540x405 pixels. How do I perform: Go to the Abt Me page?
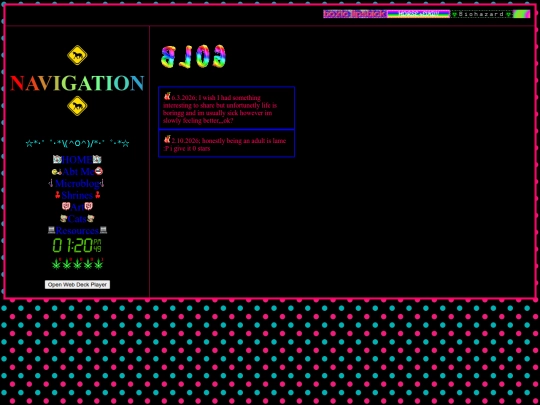point(78,172)
